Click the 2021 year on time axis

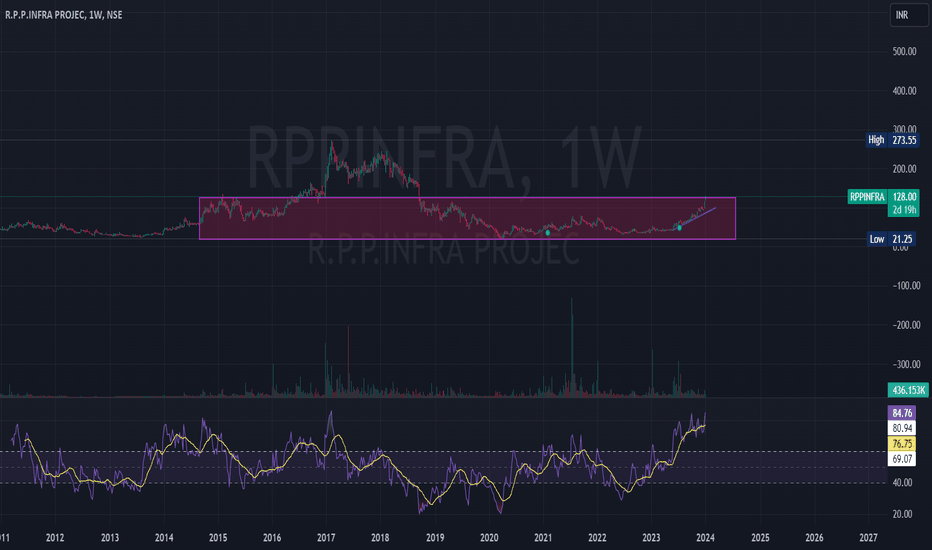pos(543,538)
